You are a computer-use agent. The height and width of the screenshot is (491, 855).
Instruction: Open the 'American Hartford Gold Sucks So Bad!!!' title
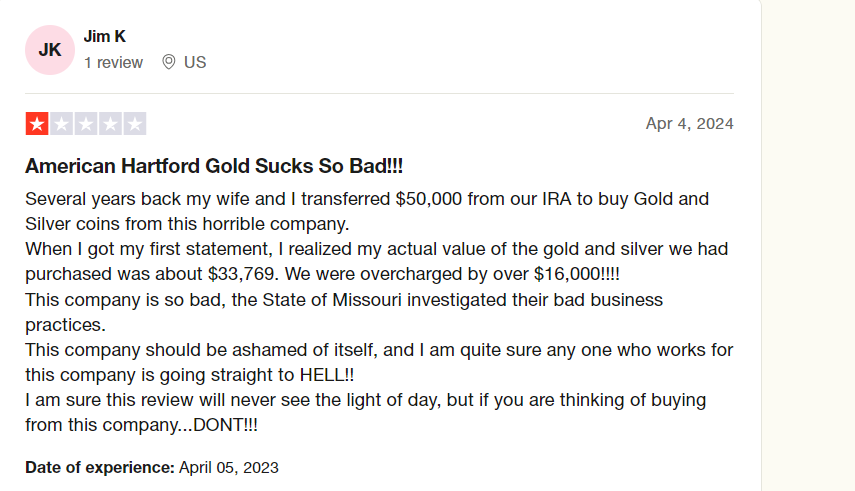click(x=214, y=166)
